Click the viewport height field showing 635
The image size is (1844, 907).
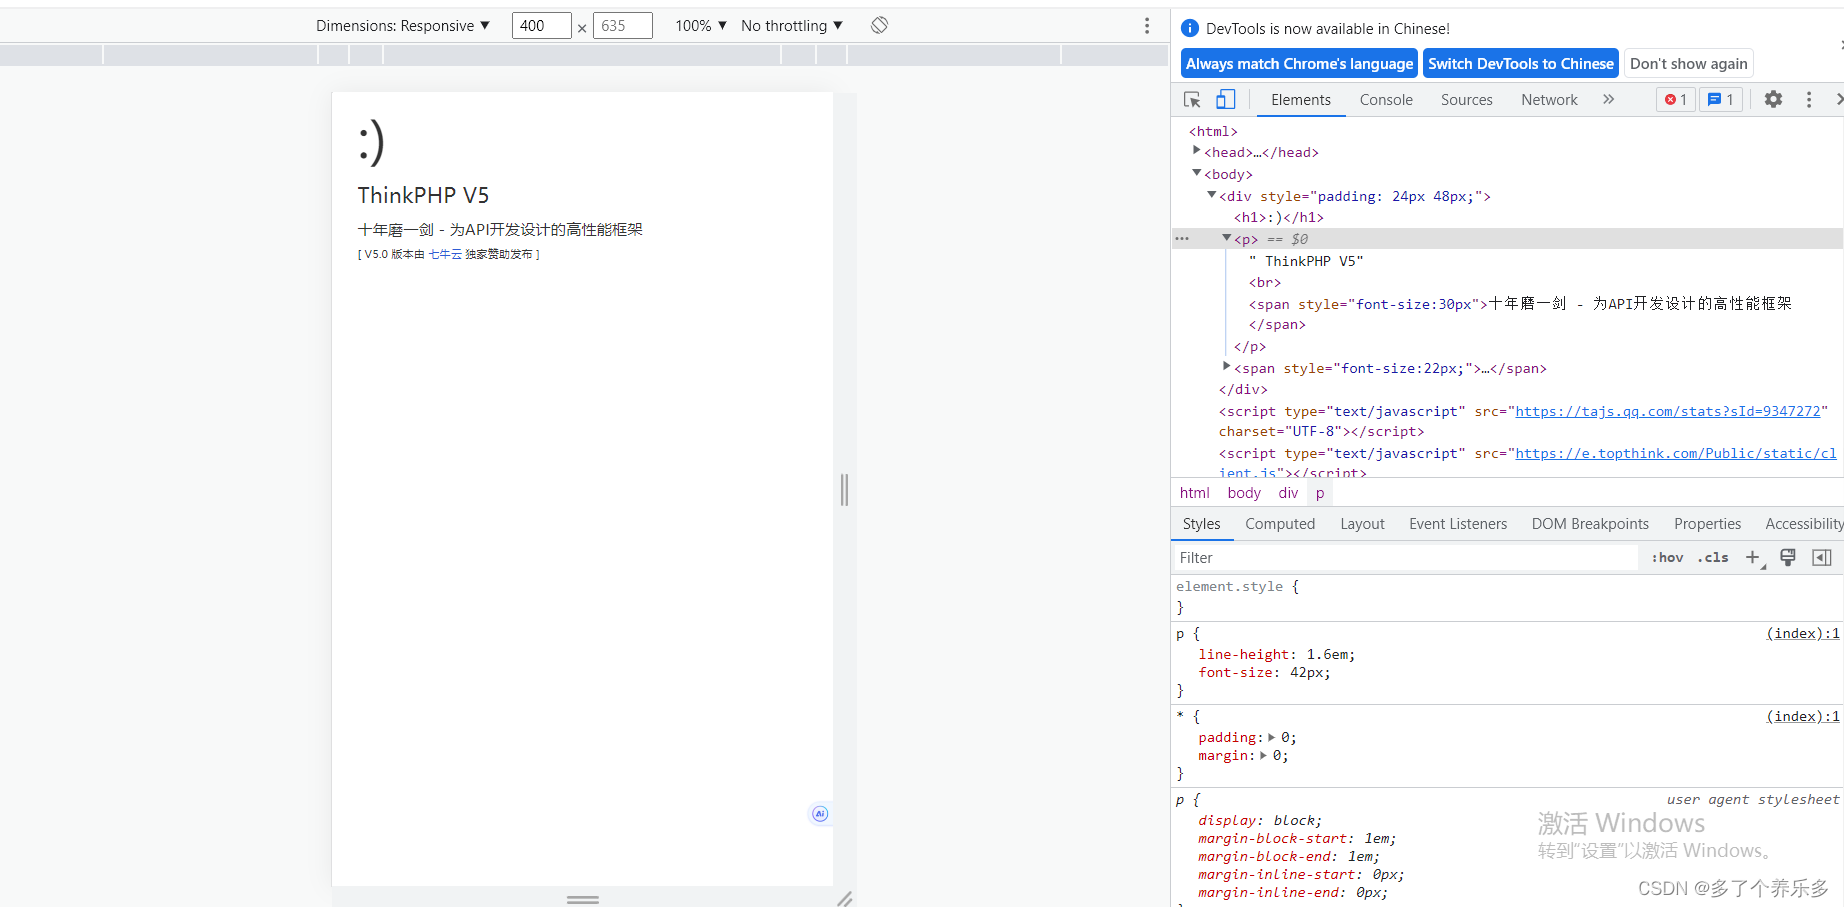click(x=622, y=25)
